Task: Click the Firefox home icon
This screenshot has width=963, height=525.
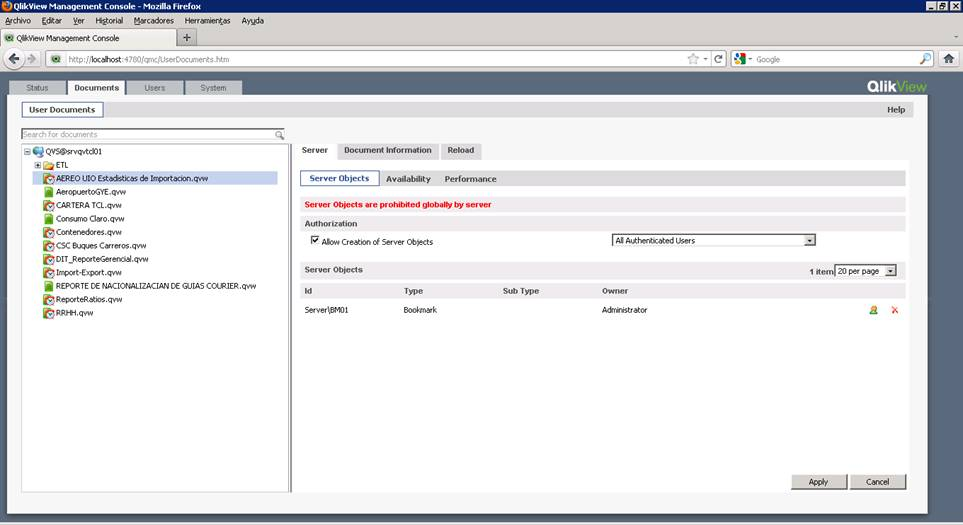Action: [948, 59]
